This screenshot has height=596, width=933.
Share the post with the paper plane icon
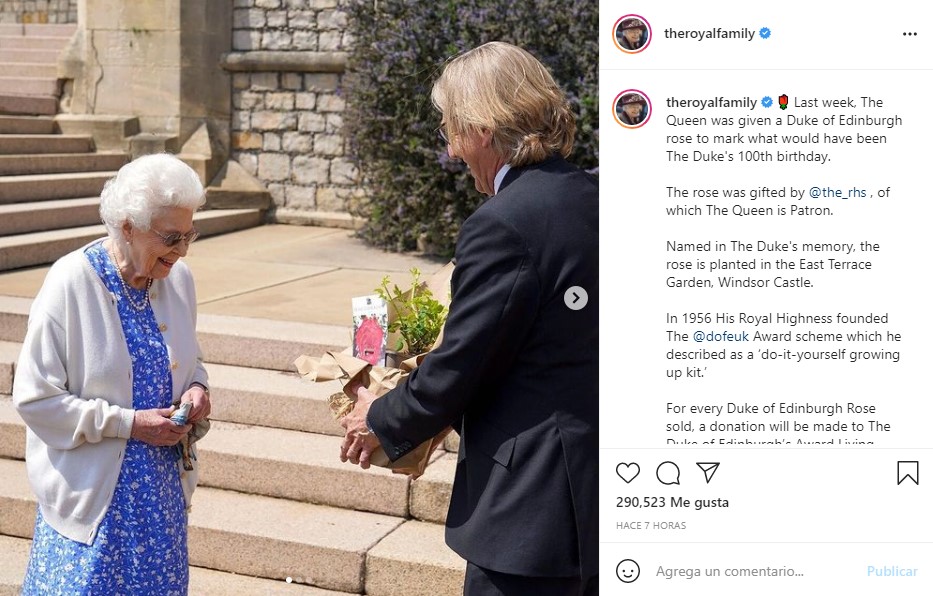pos(708,472)
